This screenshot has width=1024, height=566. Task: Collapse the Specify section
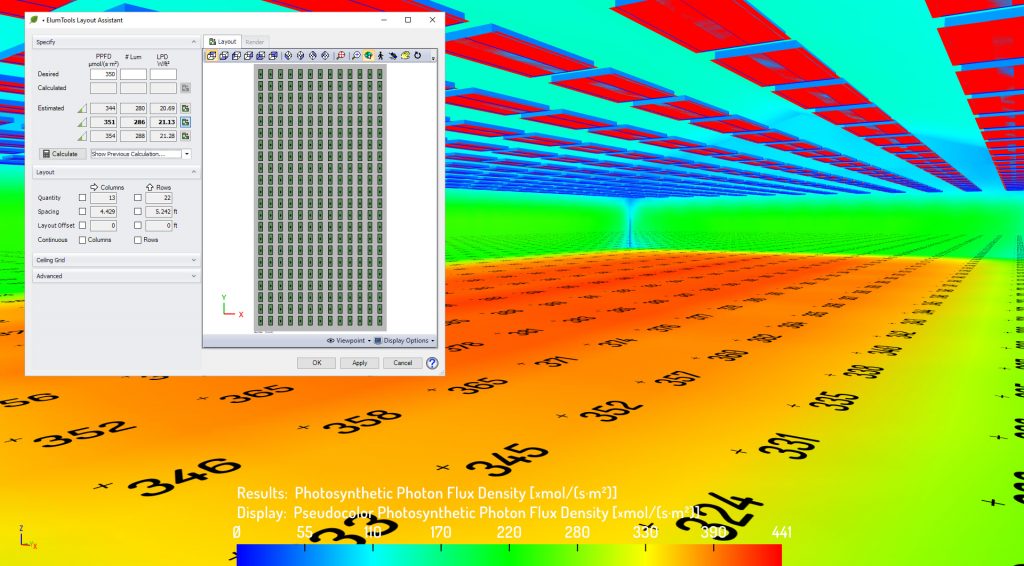click(x=194, y=42)
